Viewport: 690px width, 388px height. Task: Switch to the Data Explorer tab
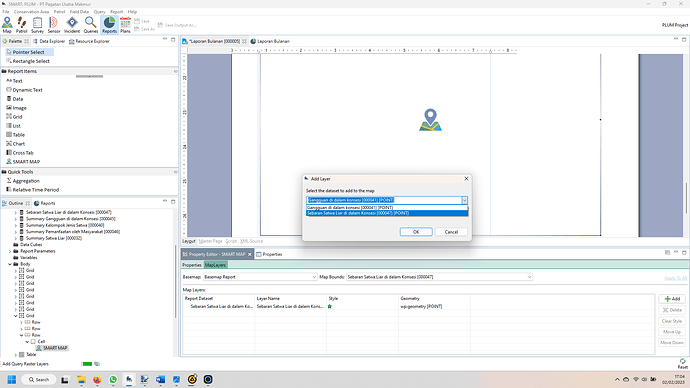(49, 41)
